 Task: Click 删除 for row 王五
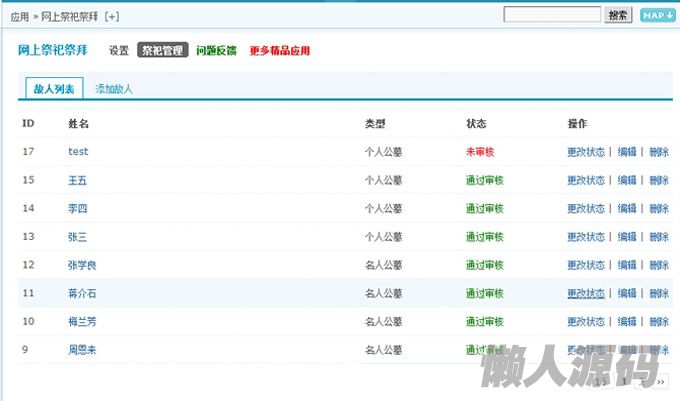point(659,180)
